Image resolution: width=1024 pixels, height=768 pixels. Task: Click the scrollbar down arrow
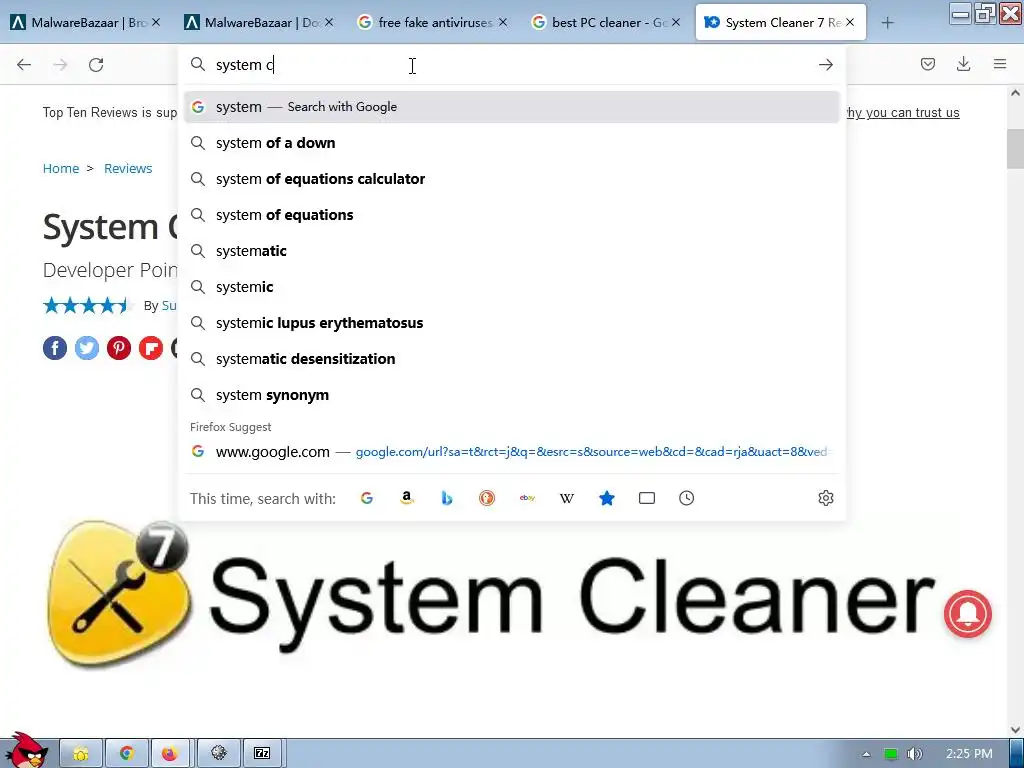tap(1015, 730)
